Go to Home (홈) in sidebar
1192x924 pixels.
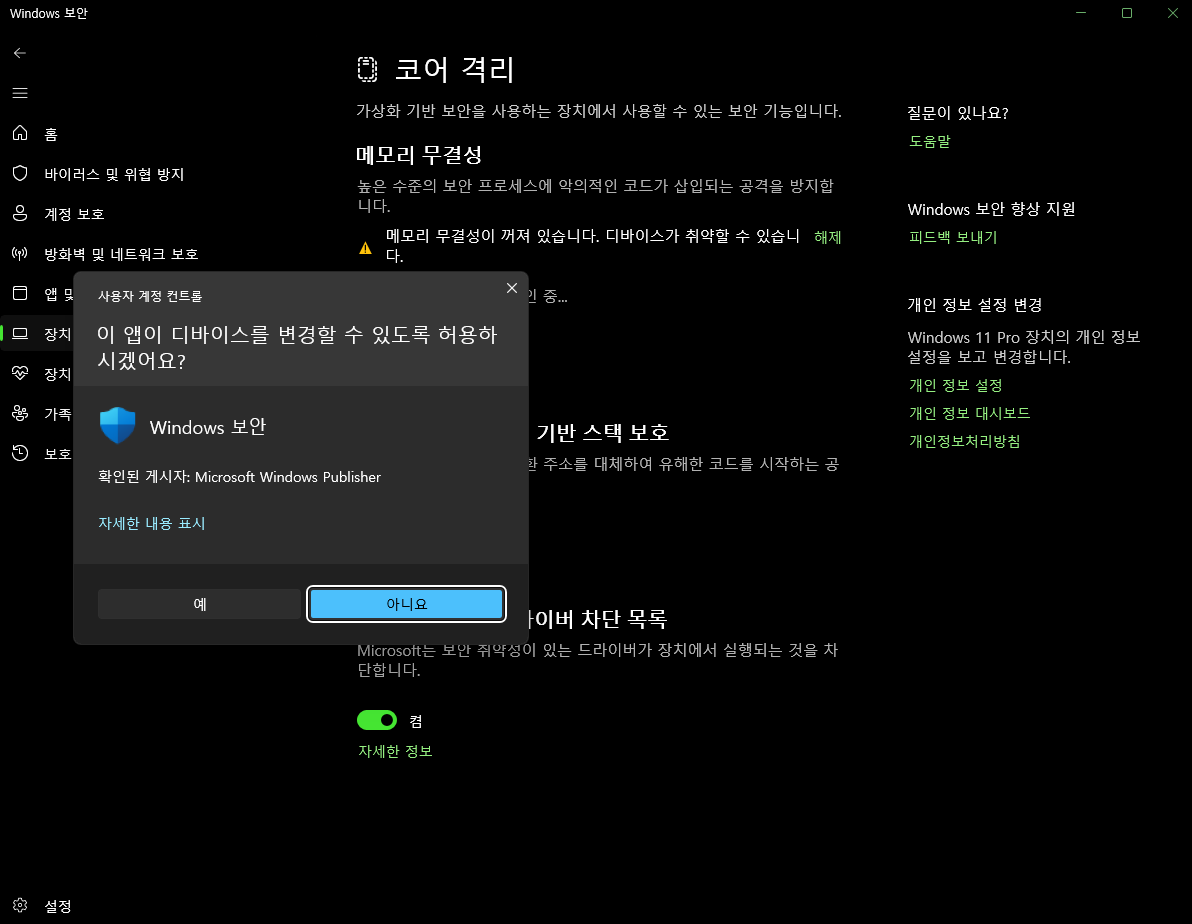click(51, 135)
